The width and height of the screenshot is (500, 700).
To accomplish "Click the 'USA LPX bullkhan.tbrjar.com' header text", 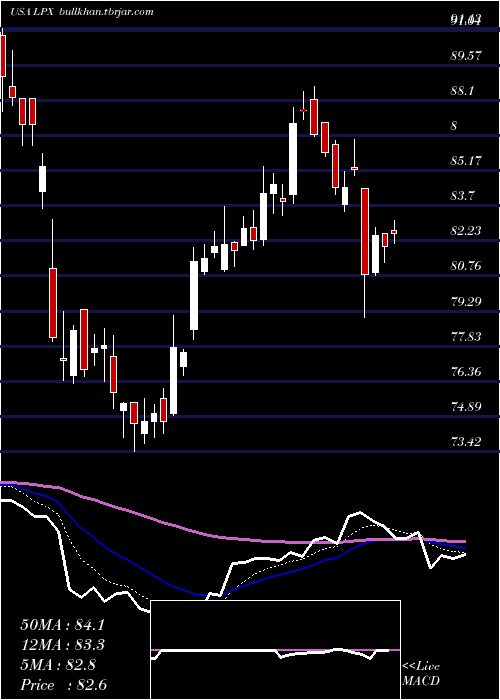I will click(82, 12).
